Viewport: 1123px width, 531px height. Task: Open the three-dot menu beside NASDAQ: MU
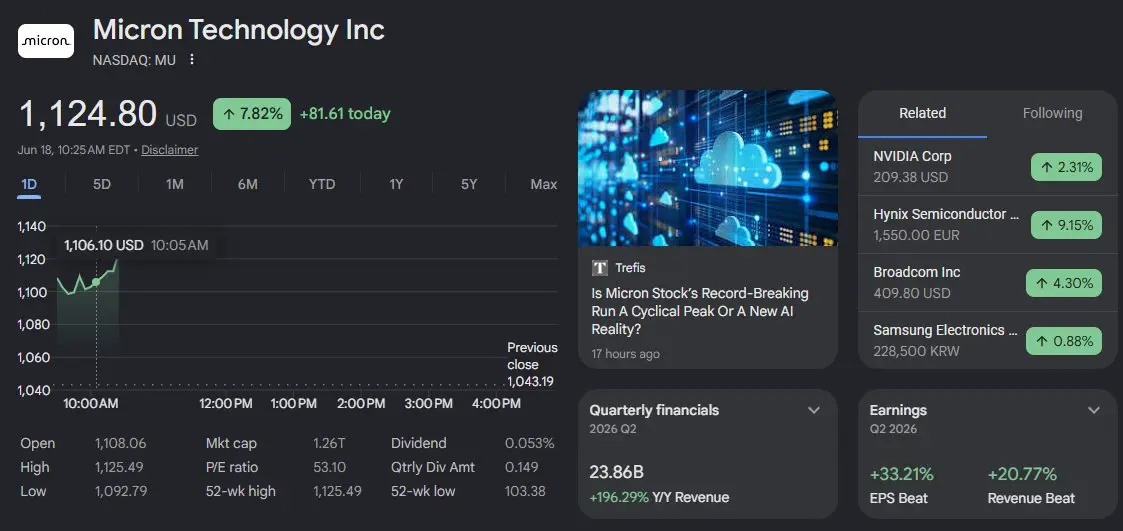pos(191,59)
